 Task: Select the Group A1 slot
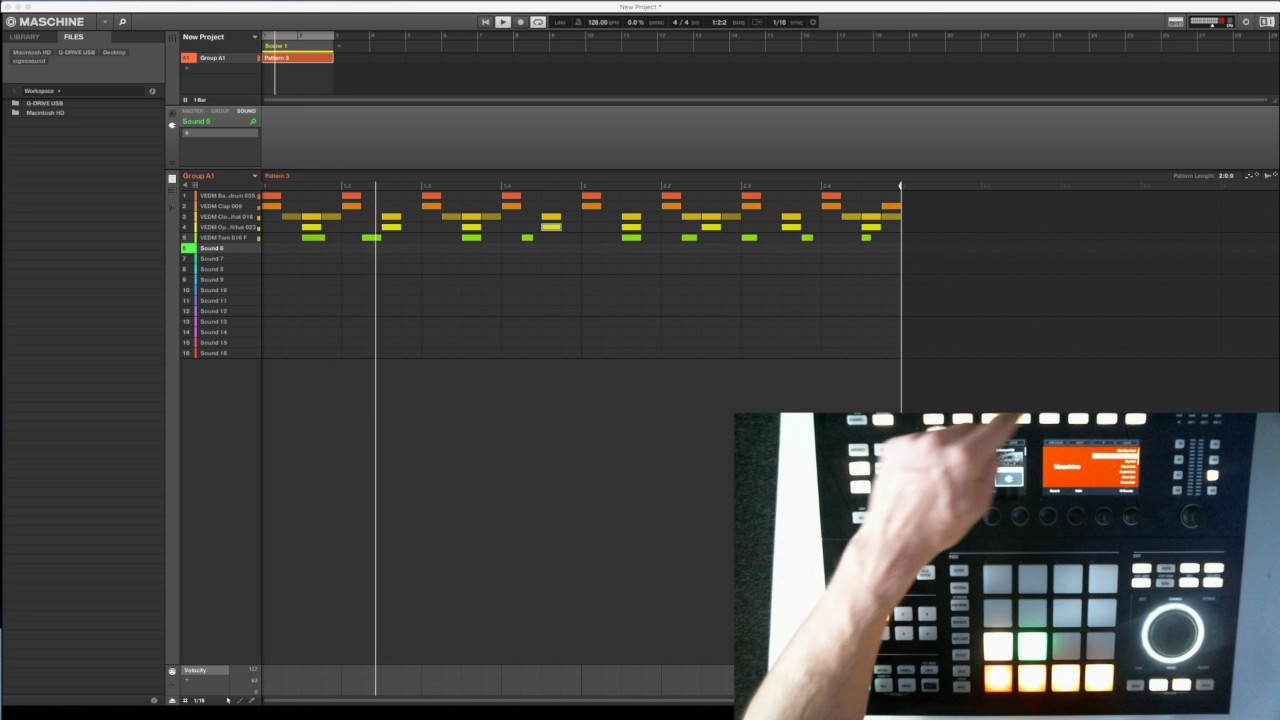(x=220, y=58)
